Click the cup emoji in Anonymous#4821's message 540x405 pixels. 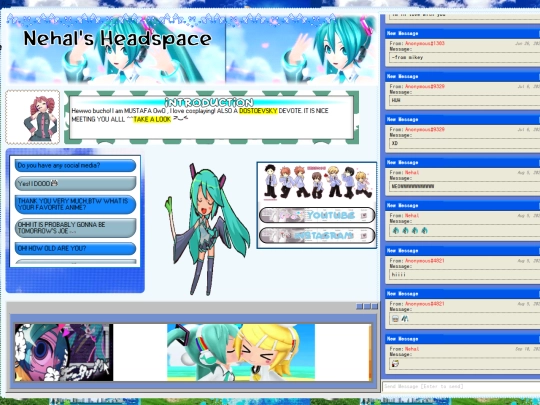point(395,319)
